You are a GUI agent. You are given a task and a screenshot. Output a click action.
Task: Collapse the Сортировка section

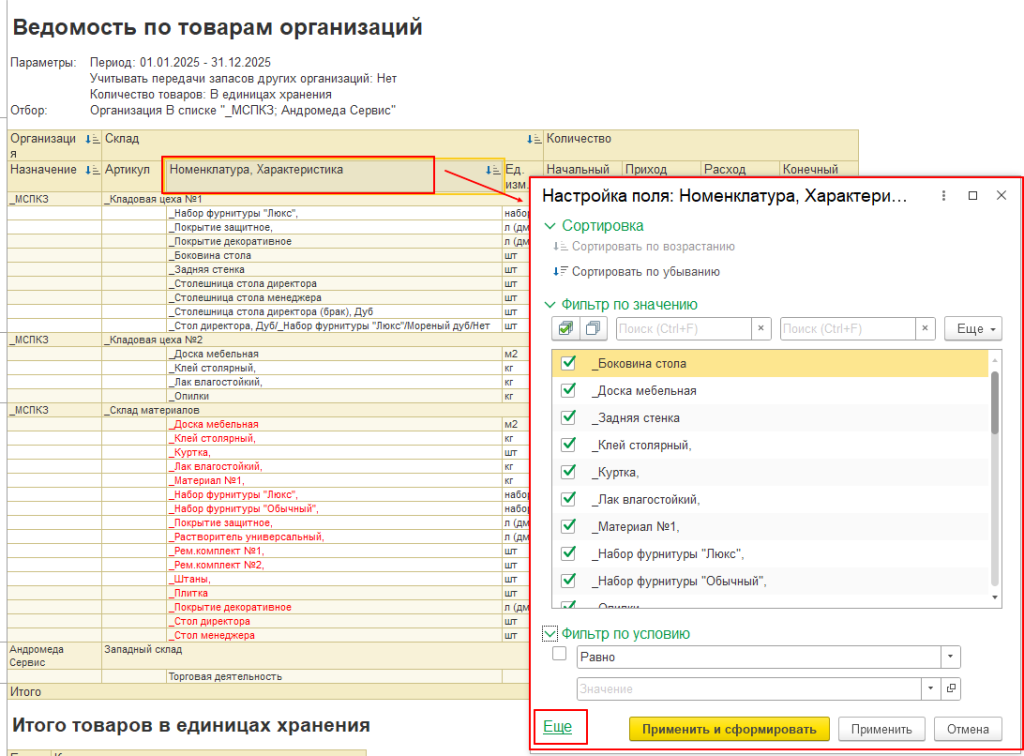549,226
